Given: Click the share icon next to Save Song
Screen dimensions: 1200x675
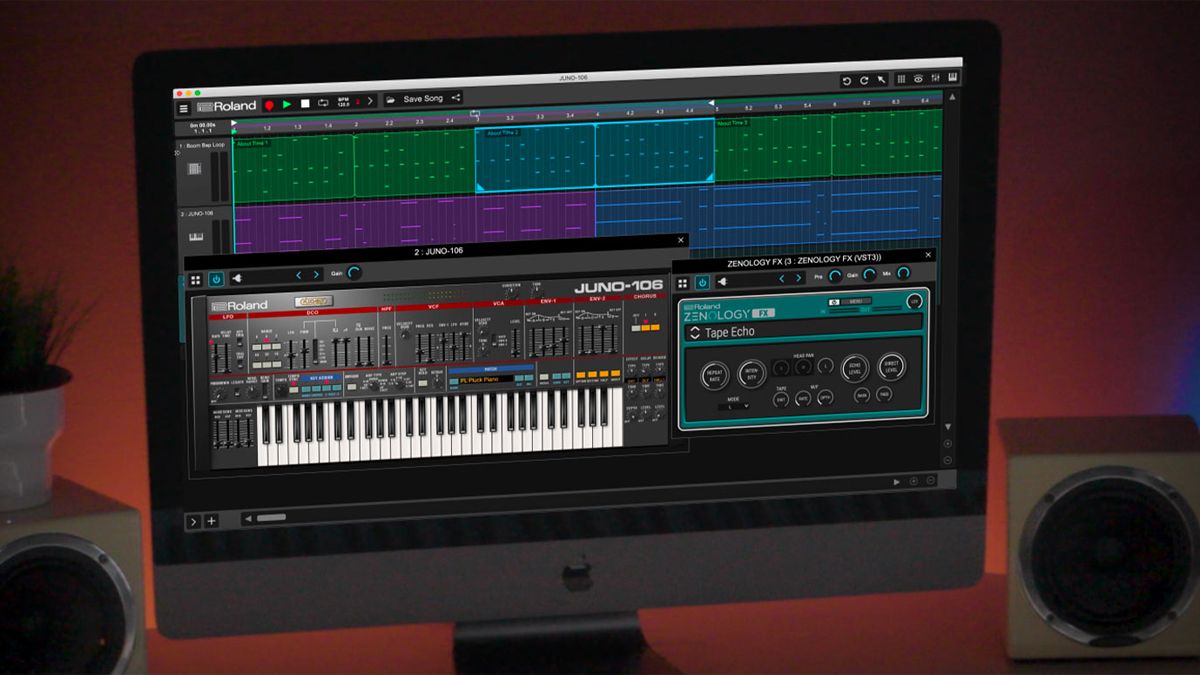Looking at the screenshot, I should pyautogui.click(x=457, y=99).
